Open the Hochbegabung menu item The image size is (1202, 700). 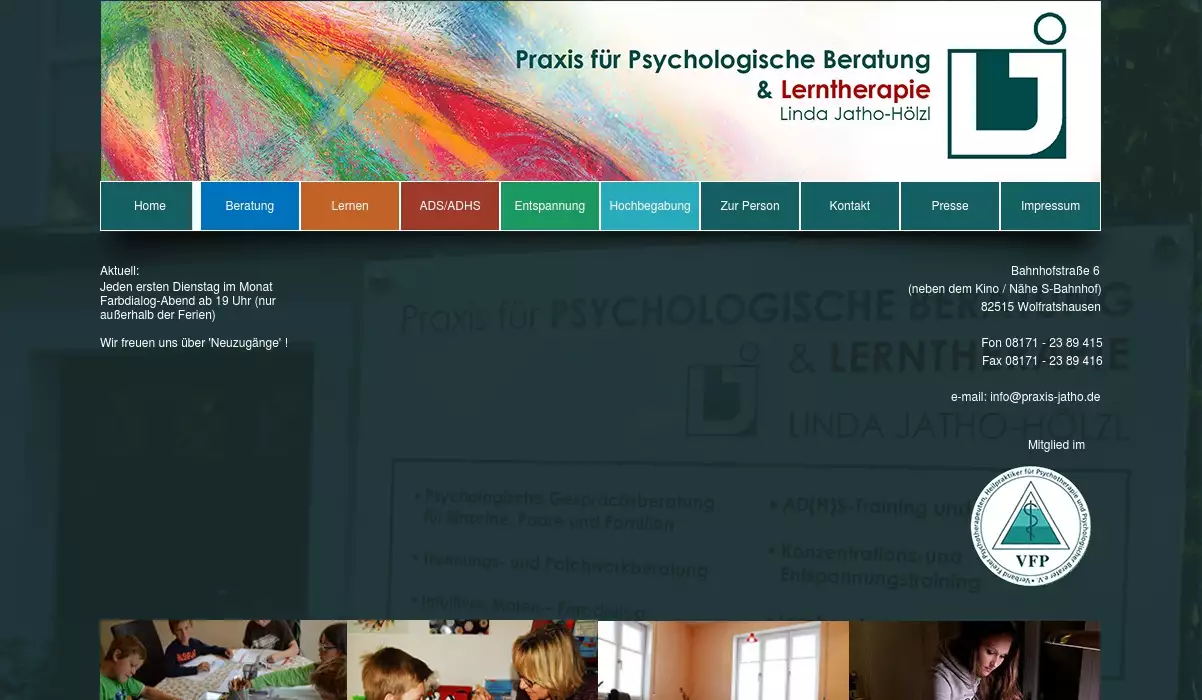point(649,206)
